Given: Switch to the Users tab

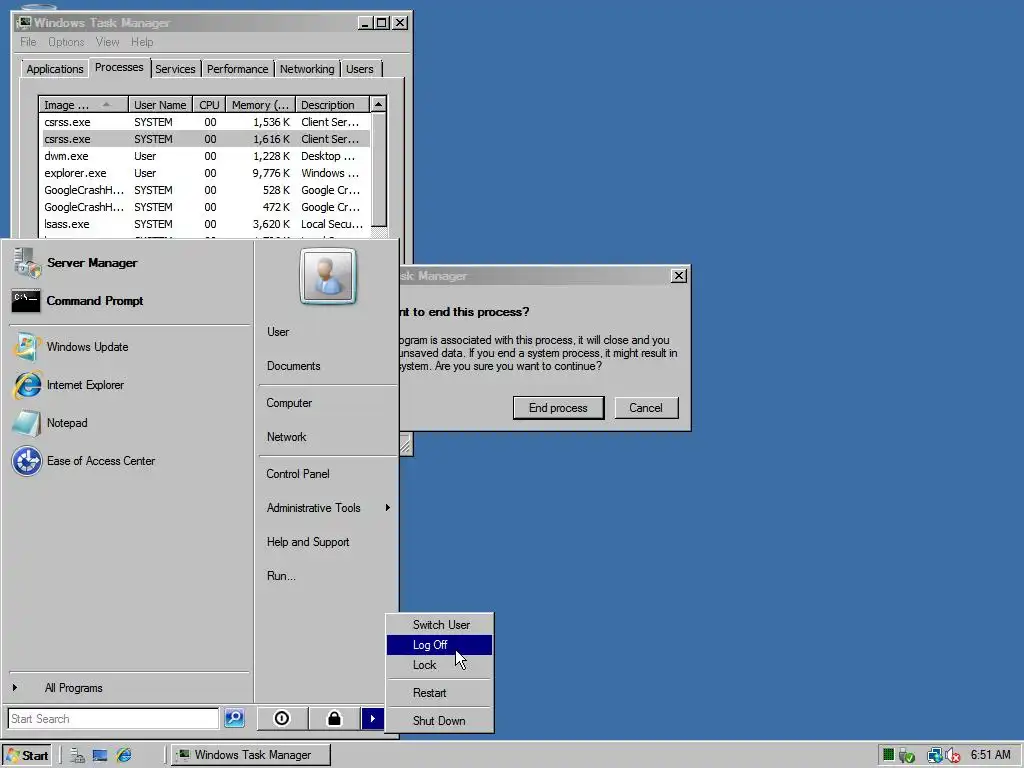Looking at the screenshot, I should point(360,69).
